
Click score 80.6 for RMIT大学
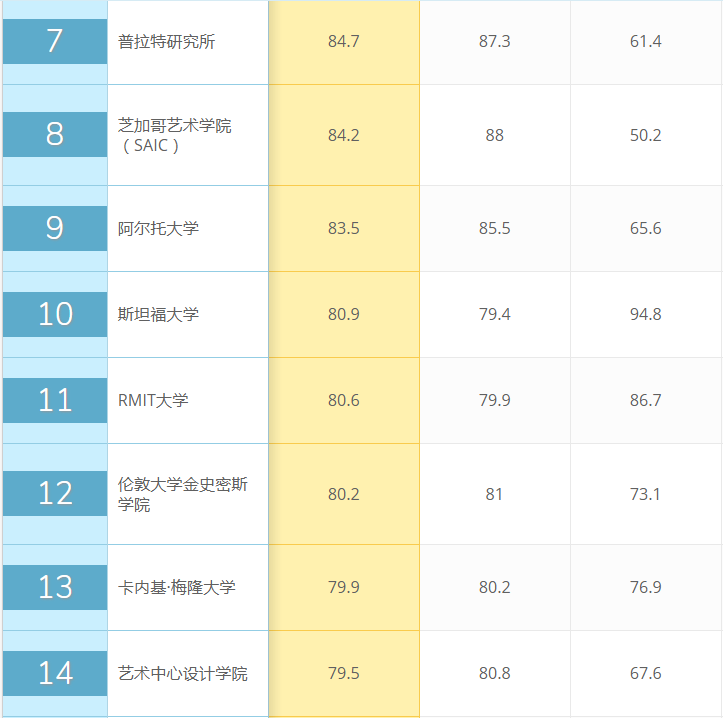(x=344, y=400)
